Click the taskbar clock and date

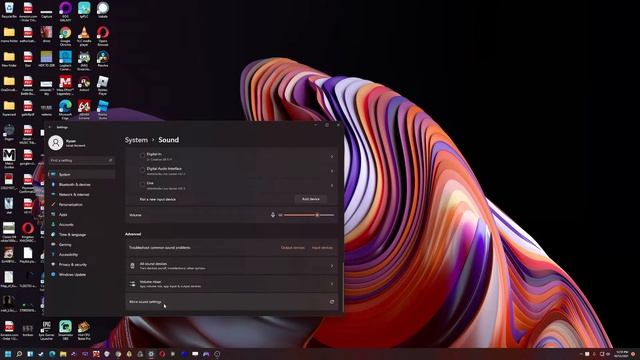click(x=622, y=354)
